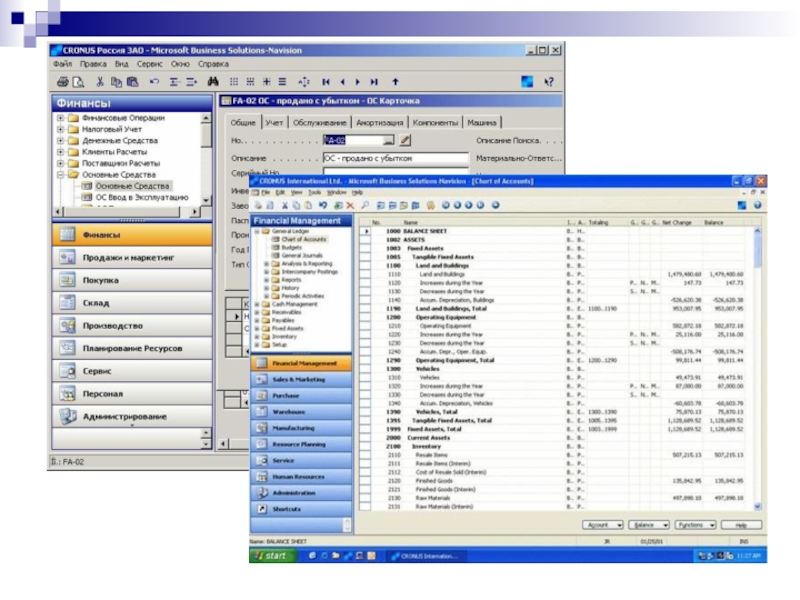Open Справка menu in Russian Navision window

pos(213,64)
